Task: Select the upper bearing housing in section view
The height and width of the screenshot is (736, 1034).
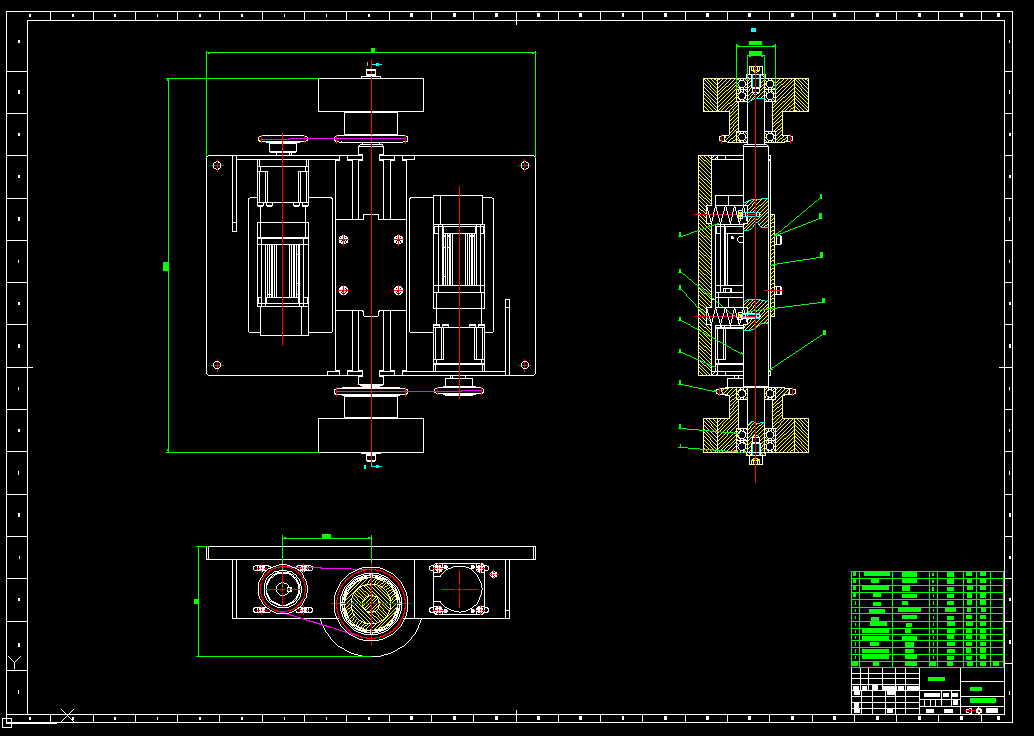Action: [756, 110]
